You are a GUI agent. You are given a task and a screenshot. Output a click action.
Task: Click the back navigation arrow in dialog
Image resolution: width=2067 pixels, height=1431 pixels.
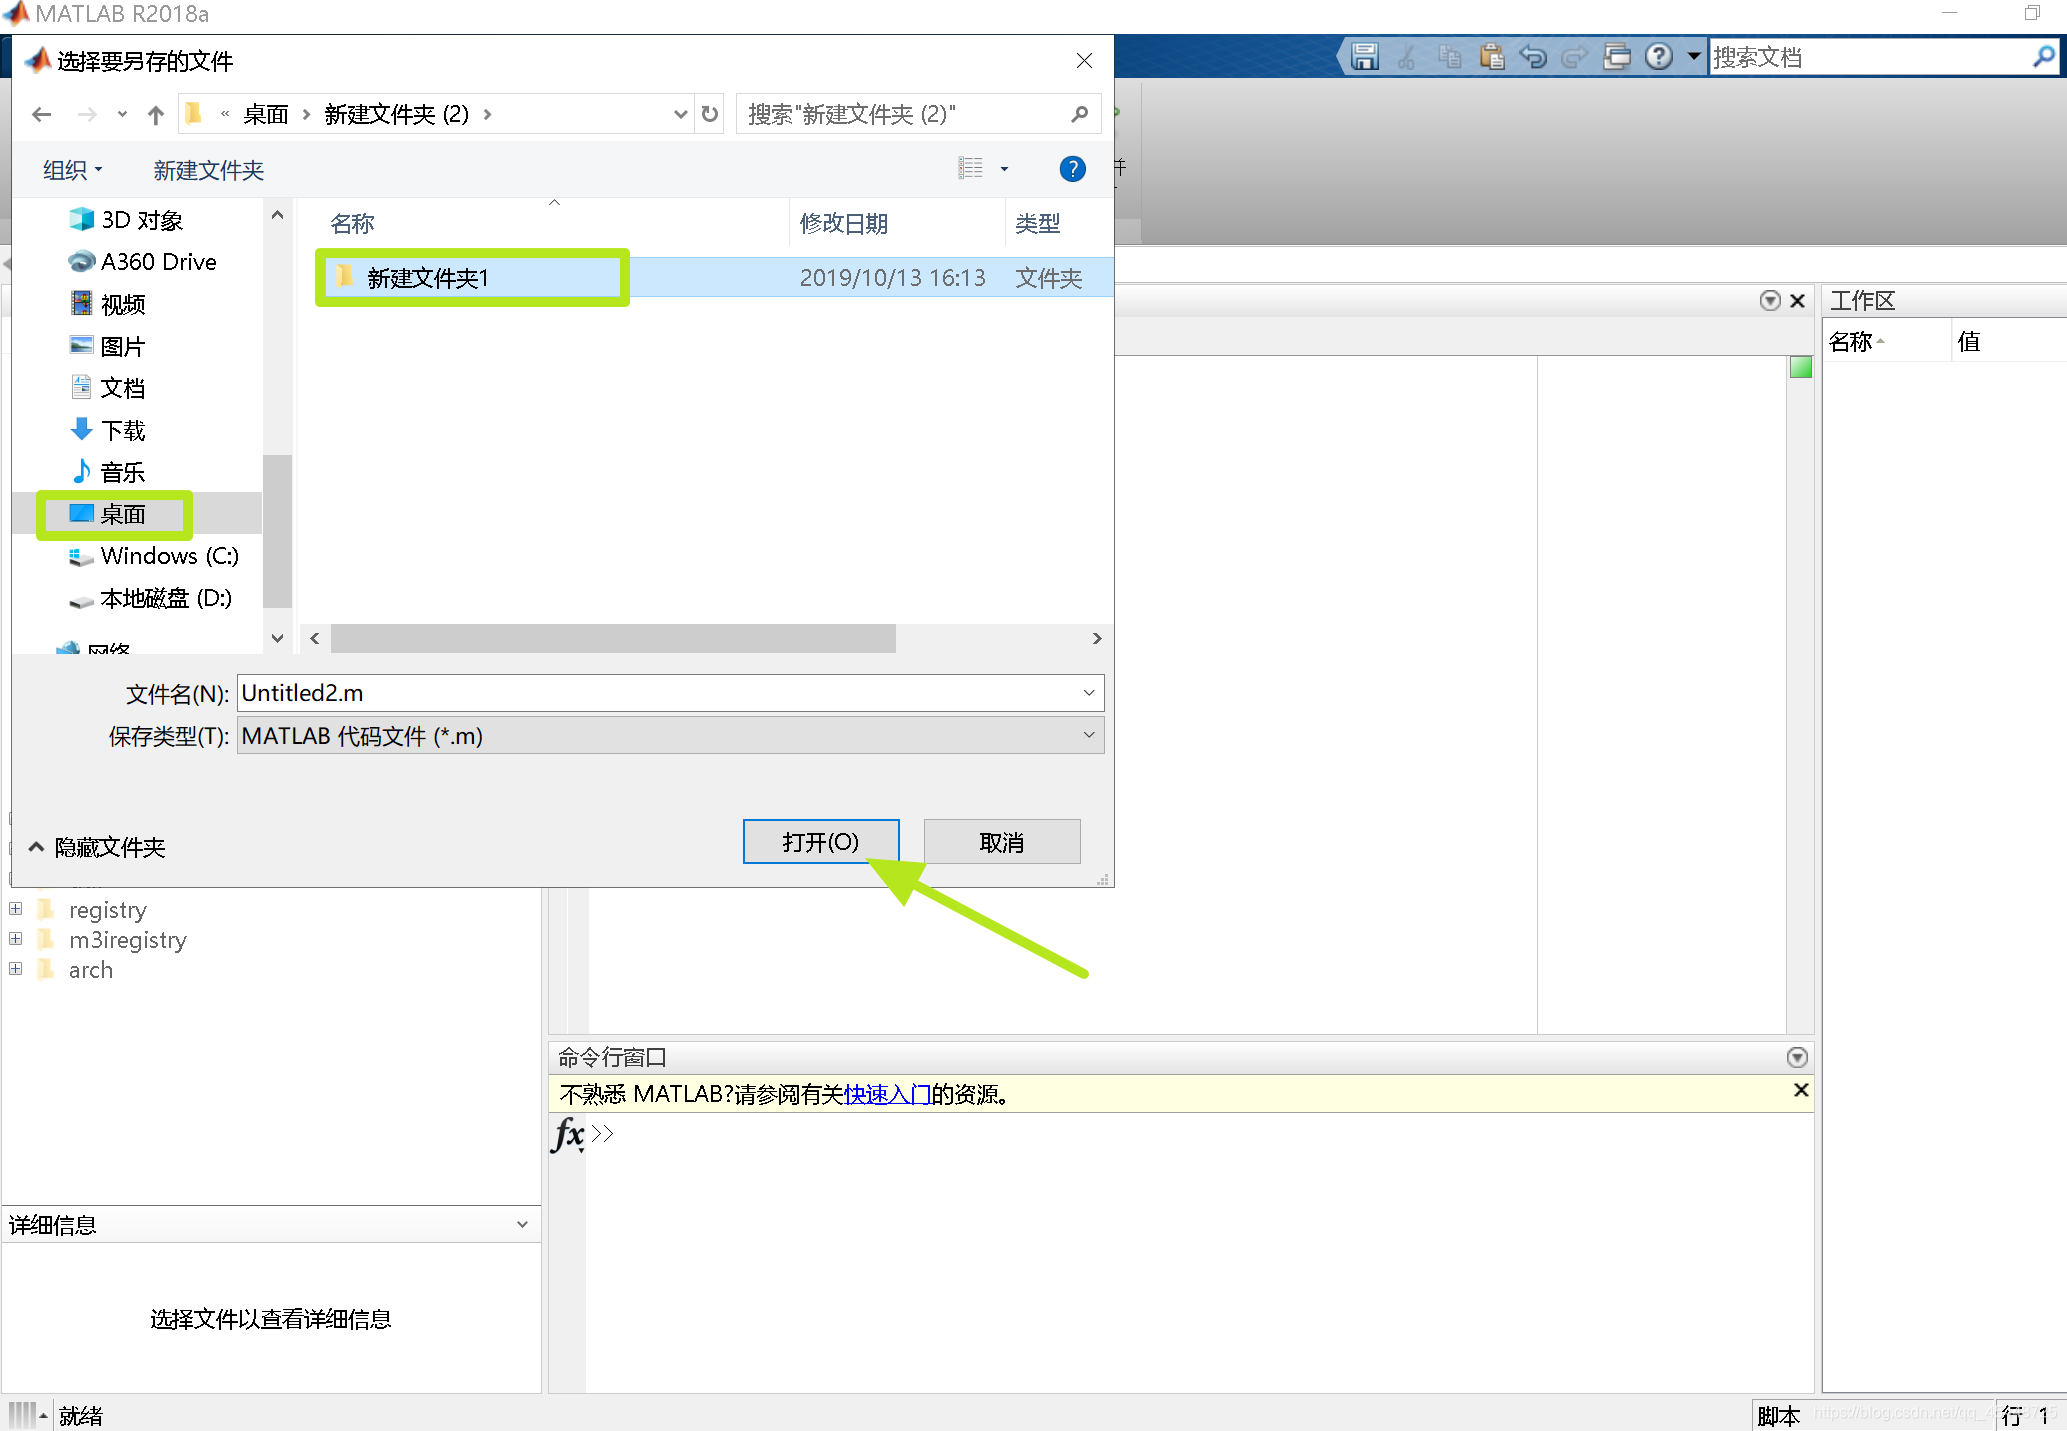(41, 115)
